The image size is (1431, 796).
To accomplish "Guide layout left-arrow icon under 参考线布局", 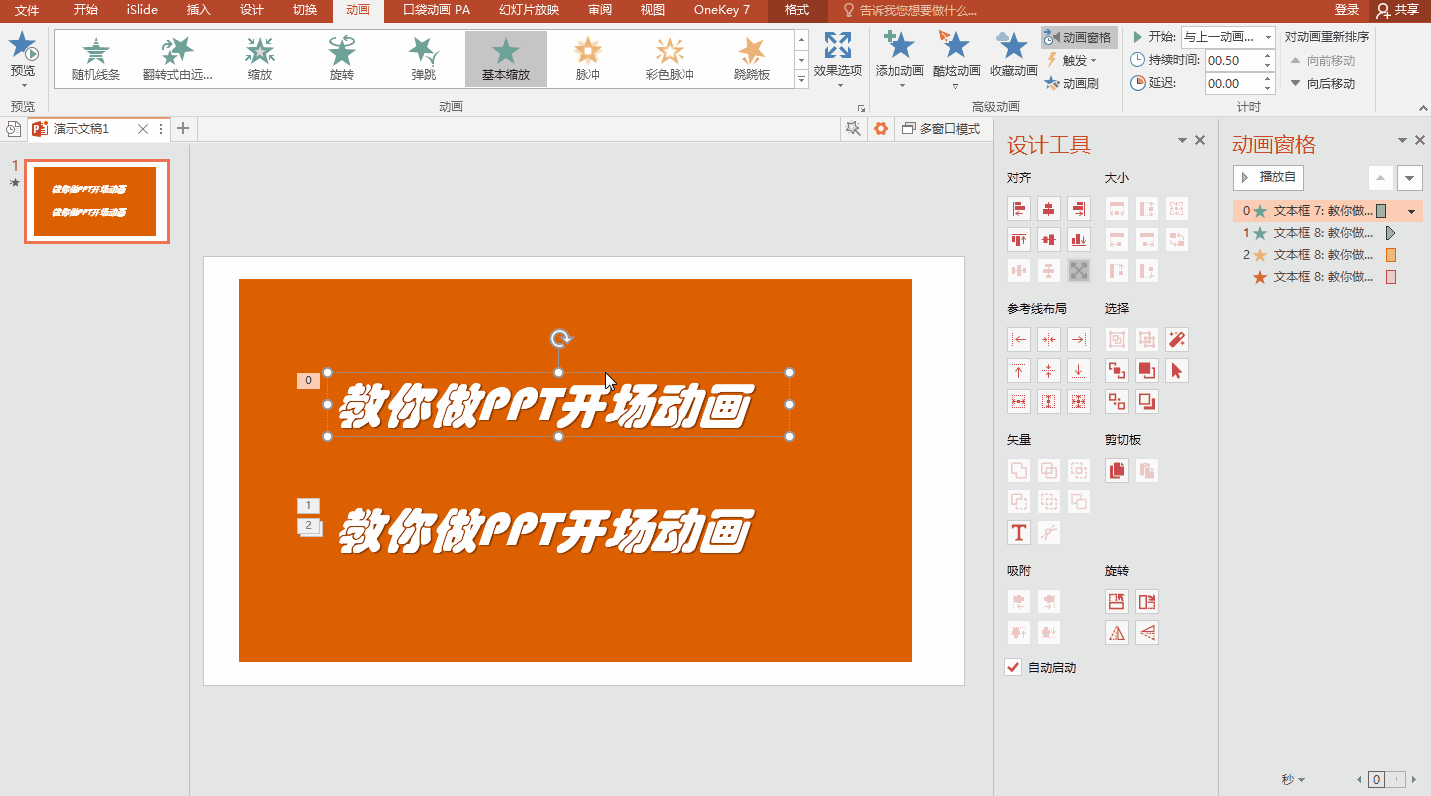I will click(x=1018, y=340).
